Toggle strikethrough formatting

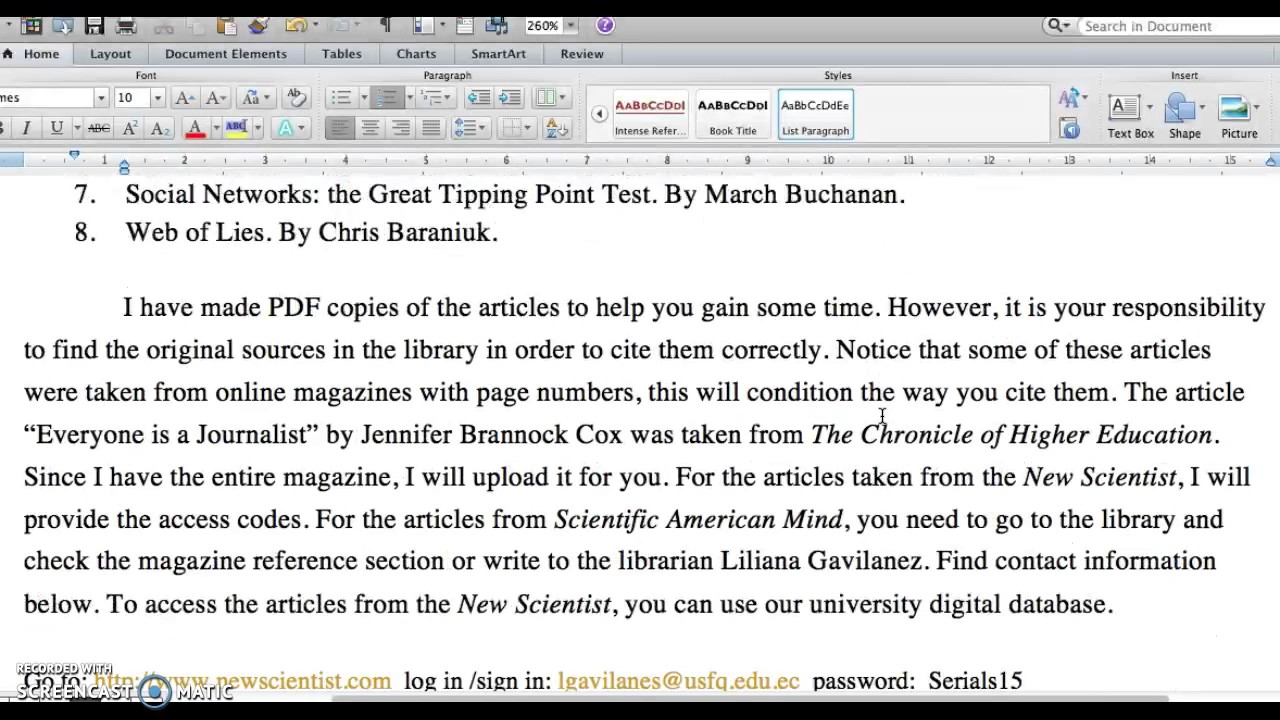(98, 128)
